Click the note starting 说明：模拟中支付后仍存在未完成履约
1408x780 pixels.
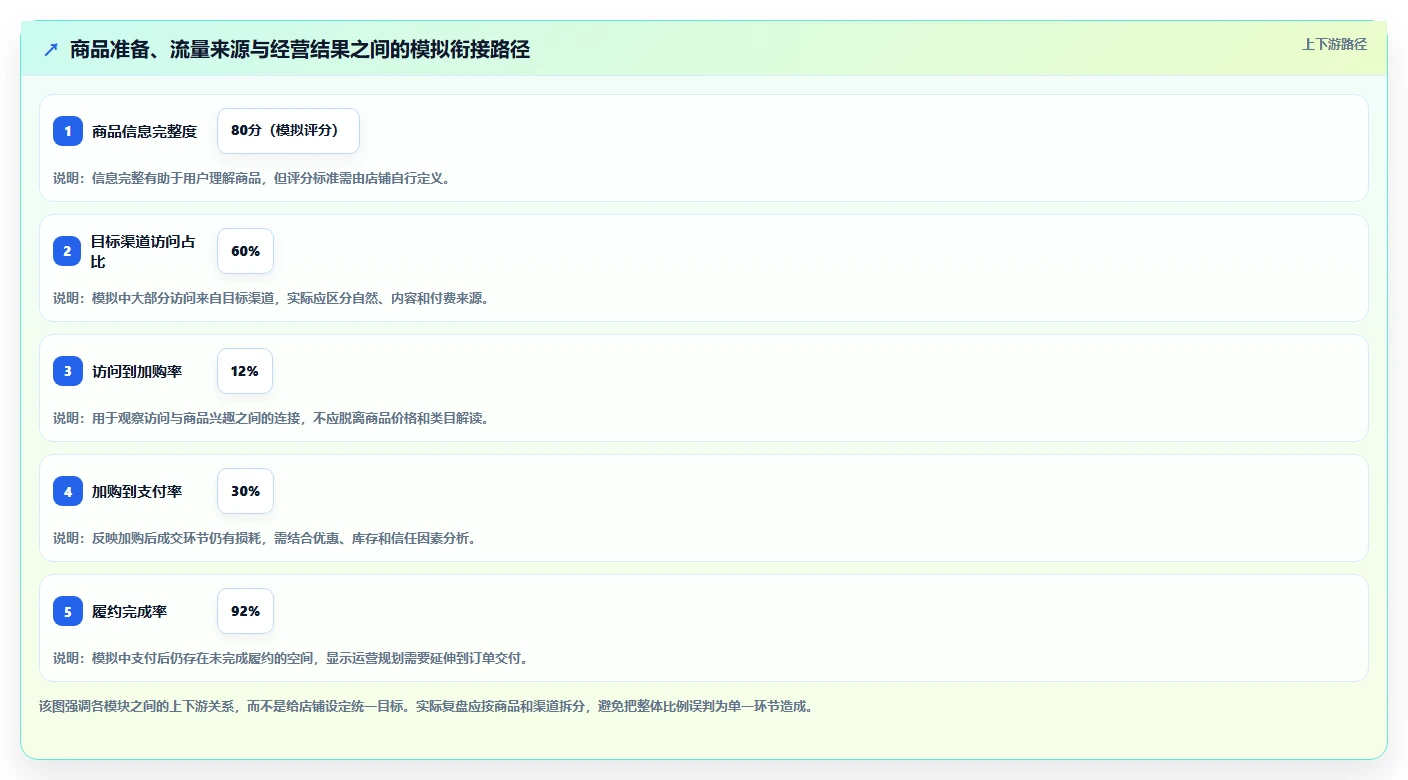pyautogui.click(x=291, y=658)
